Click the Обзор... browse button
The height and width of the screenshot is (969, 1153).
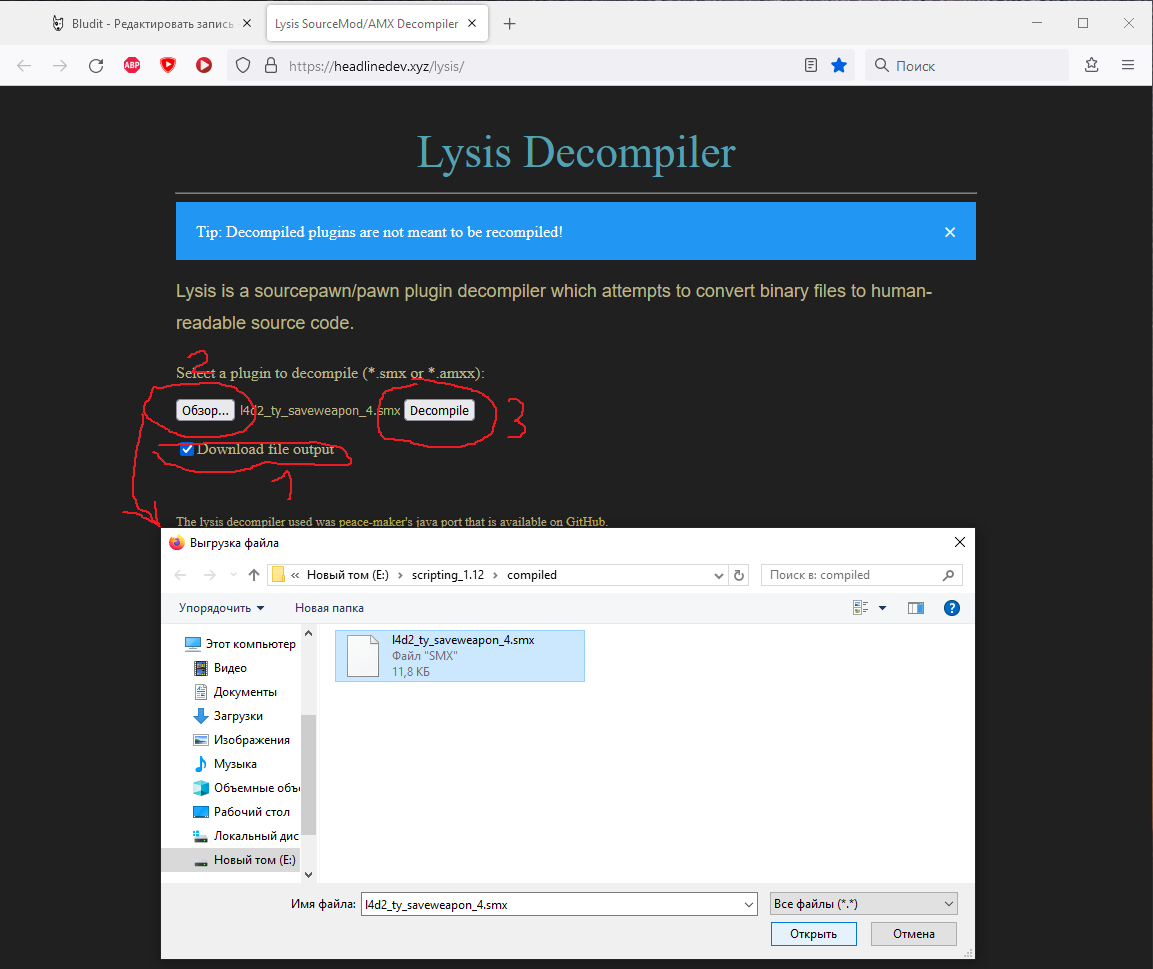205,410
